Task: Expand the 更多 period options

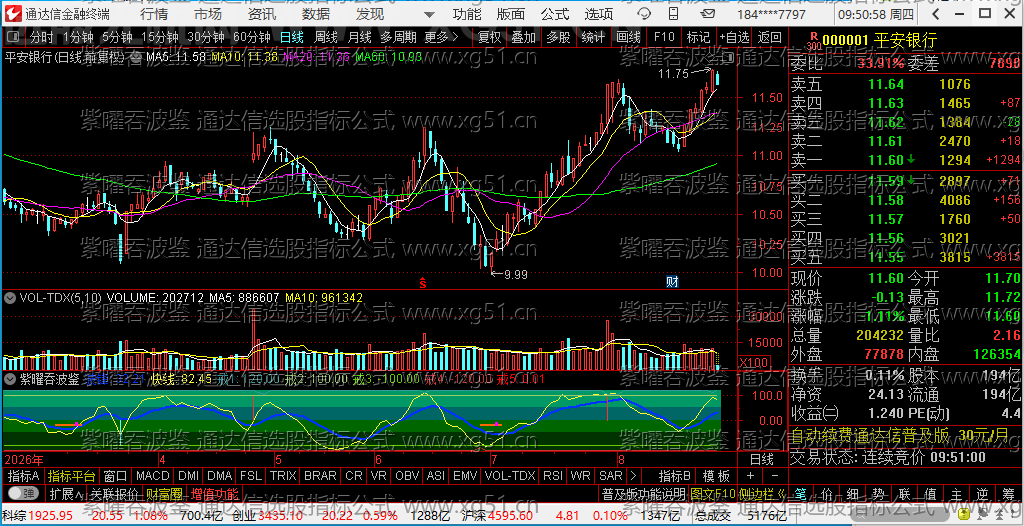Action: tap(441, 37)
